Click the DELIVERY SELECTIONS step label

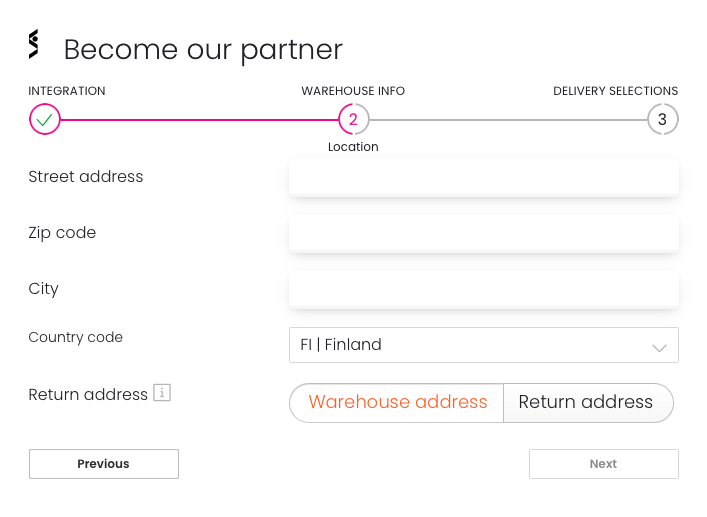pos(615,91)
